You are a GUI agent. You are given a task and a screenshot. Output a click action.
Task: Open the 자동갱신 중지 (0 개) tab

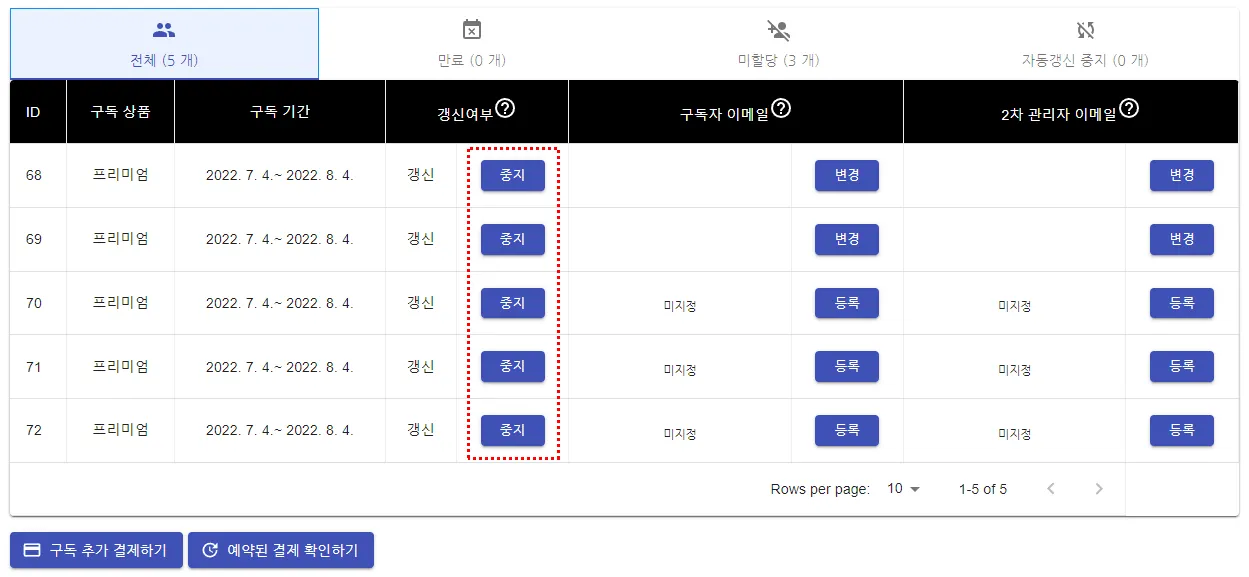click(1085, 44)
